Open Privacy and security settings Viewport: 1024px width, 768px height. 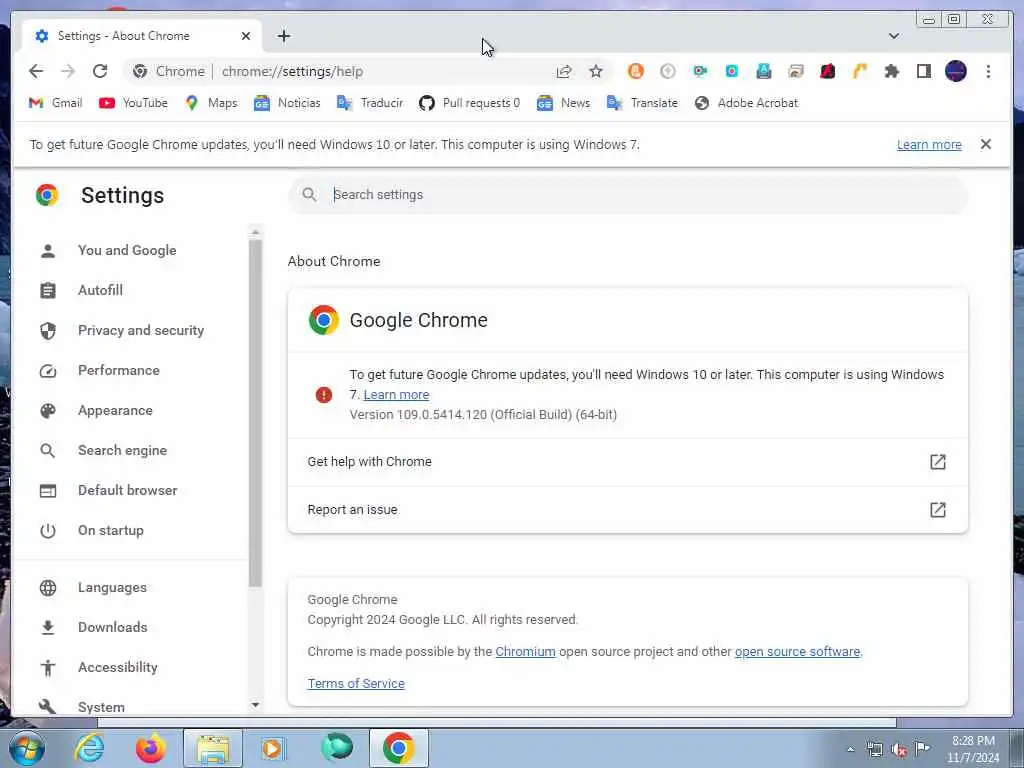click(x=140, y=330)
